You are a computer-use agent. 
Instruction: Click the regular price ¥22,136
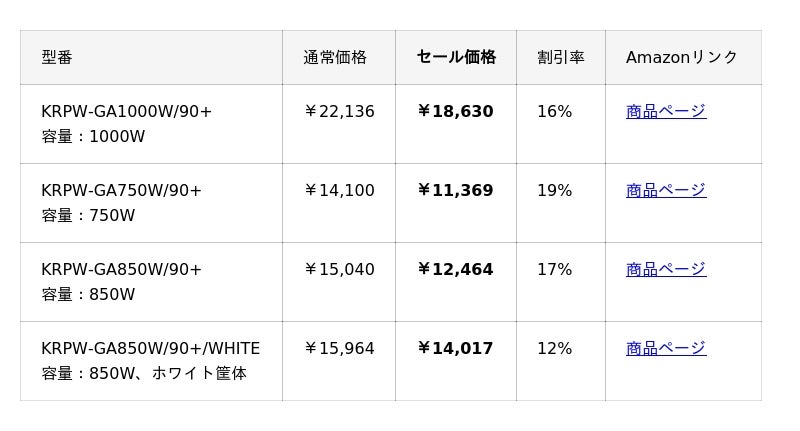point(339,111)
